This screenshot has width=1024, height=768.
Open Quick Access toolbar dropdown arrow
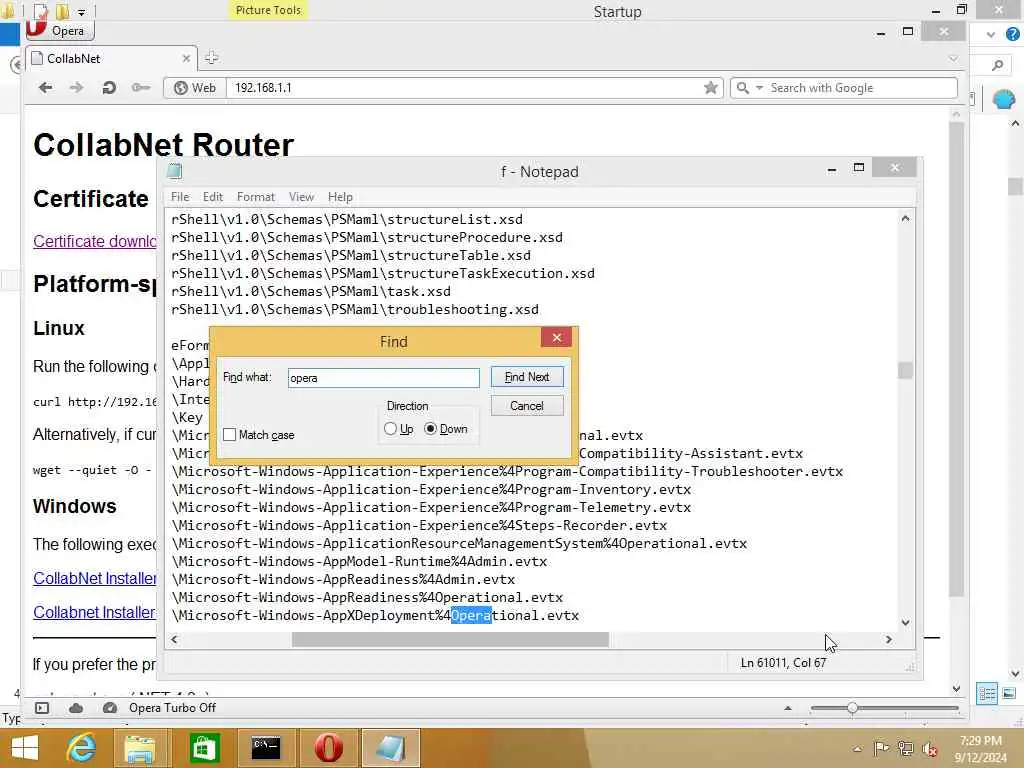click(81, 12)
